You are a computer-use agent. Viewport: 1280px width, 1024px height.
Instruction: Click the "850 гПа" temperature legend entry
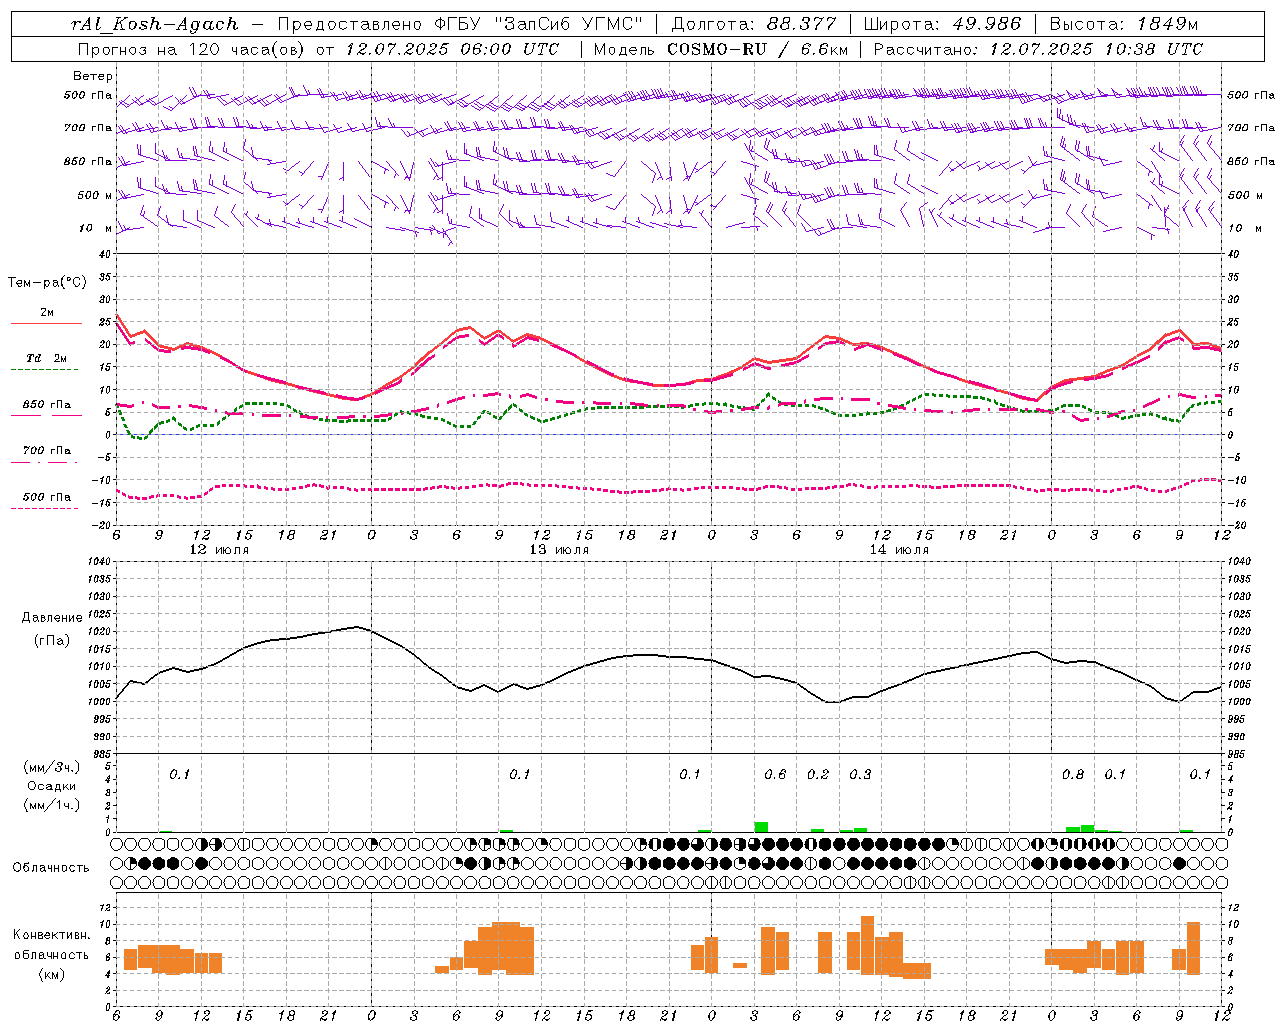point(46,405)
